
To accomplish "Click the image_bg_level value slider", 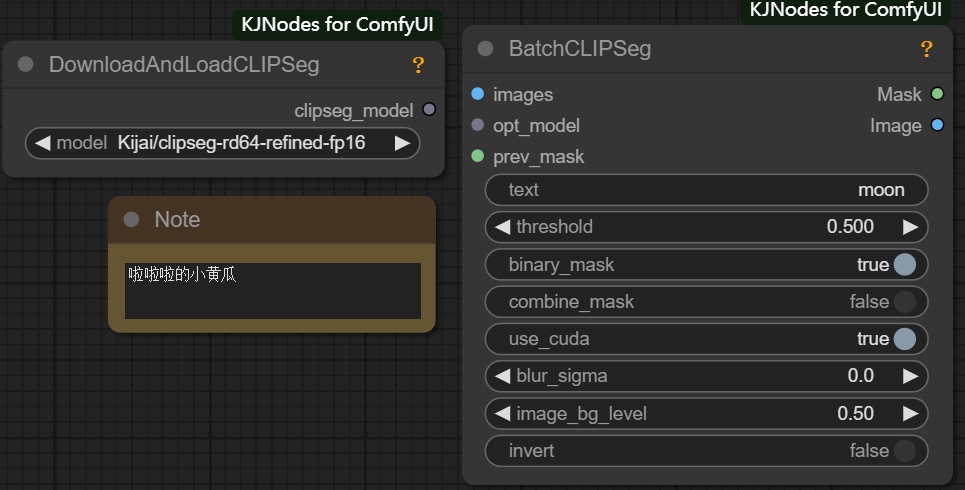I will click(706, 413).
